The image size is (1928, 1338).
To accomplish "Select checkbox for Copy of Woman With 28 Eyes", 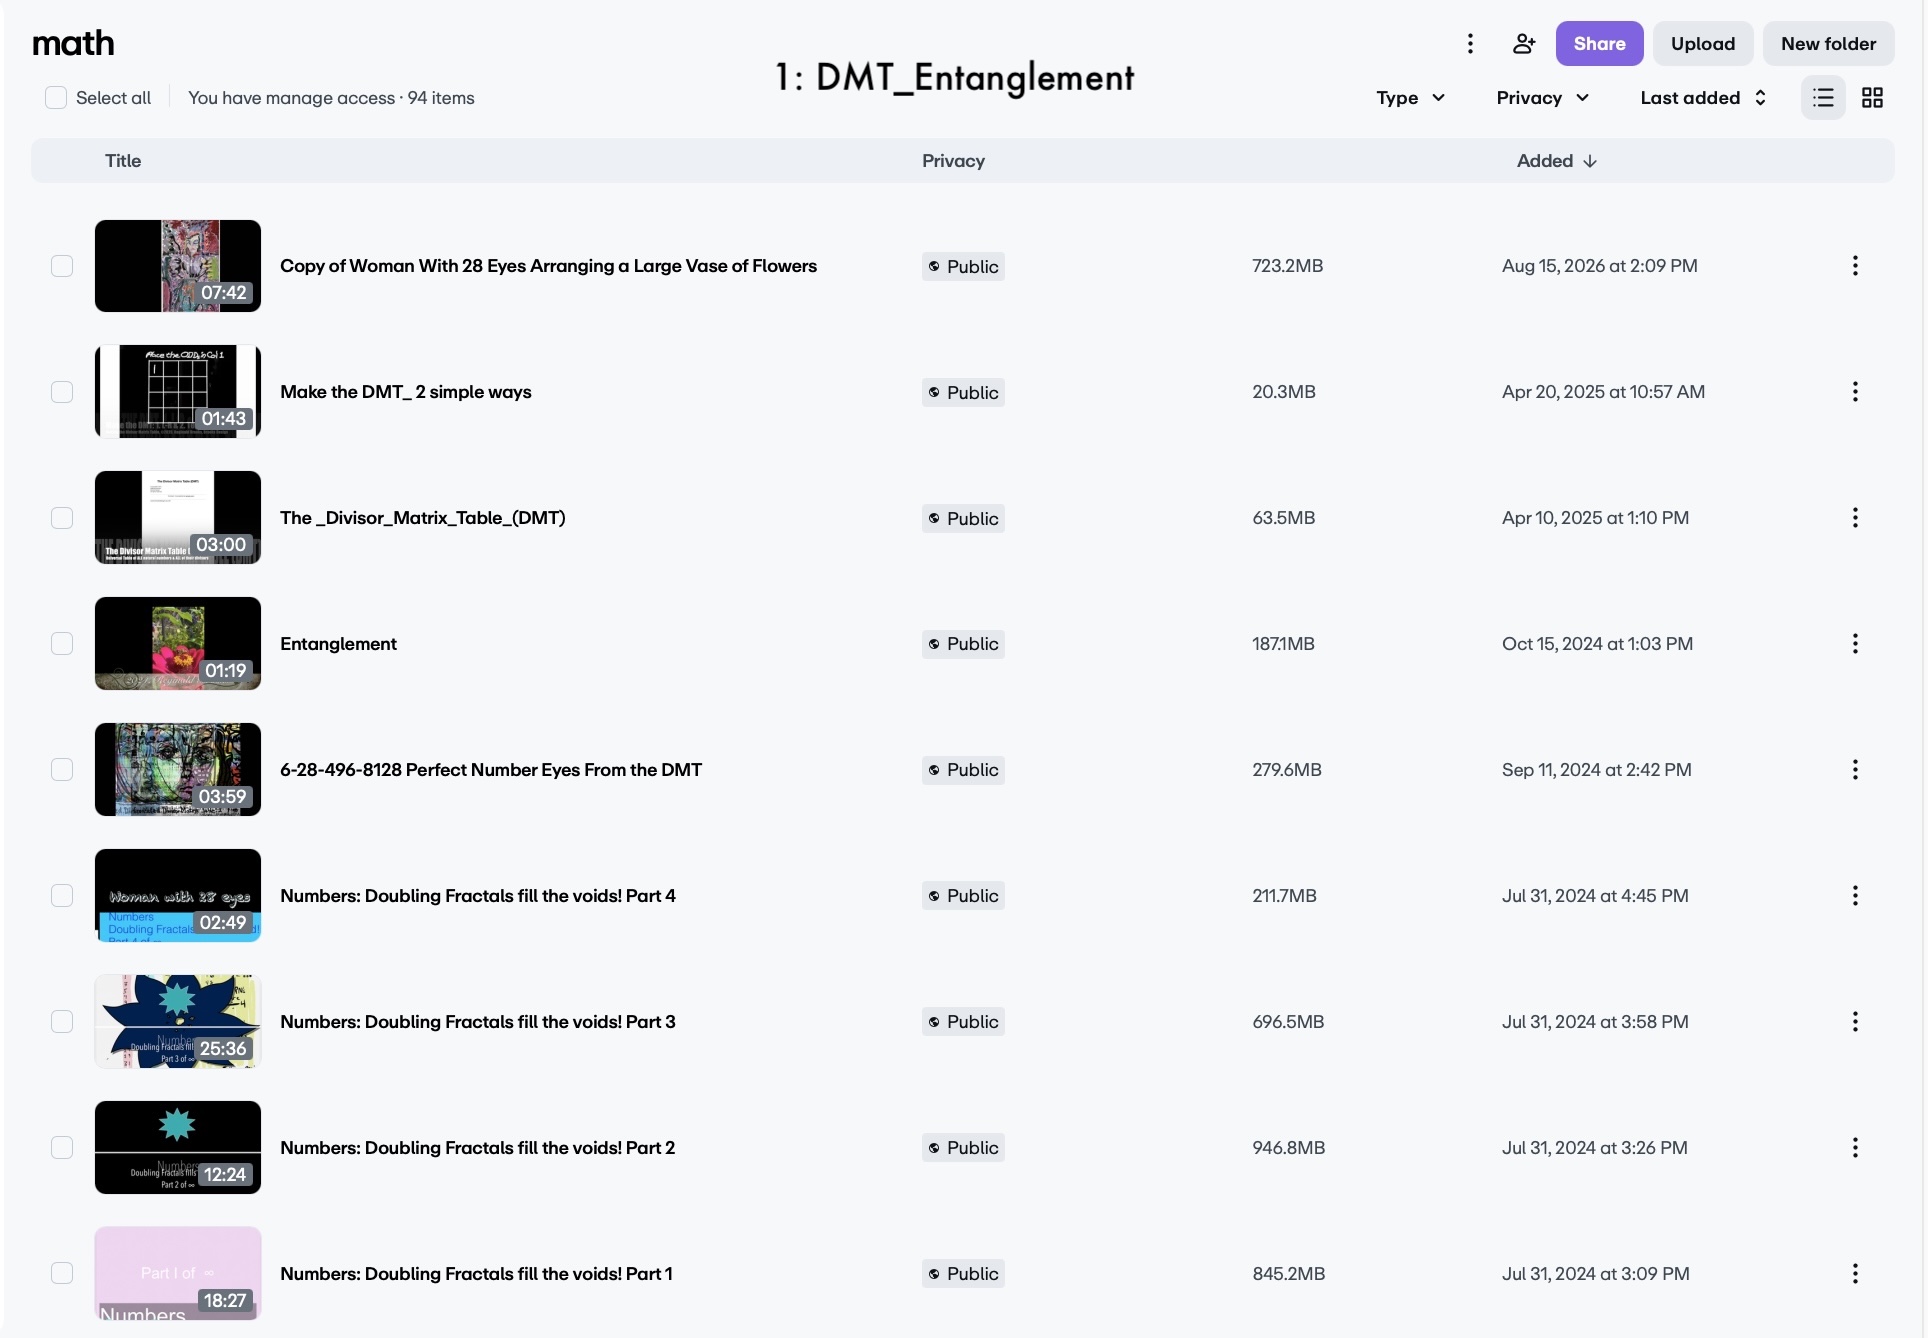I will pos(62,266).
